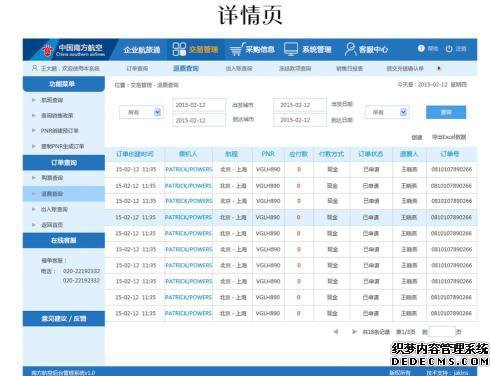
Task: Select the 企业航旅通 top menu item
Action: coord(142,50)
